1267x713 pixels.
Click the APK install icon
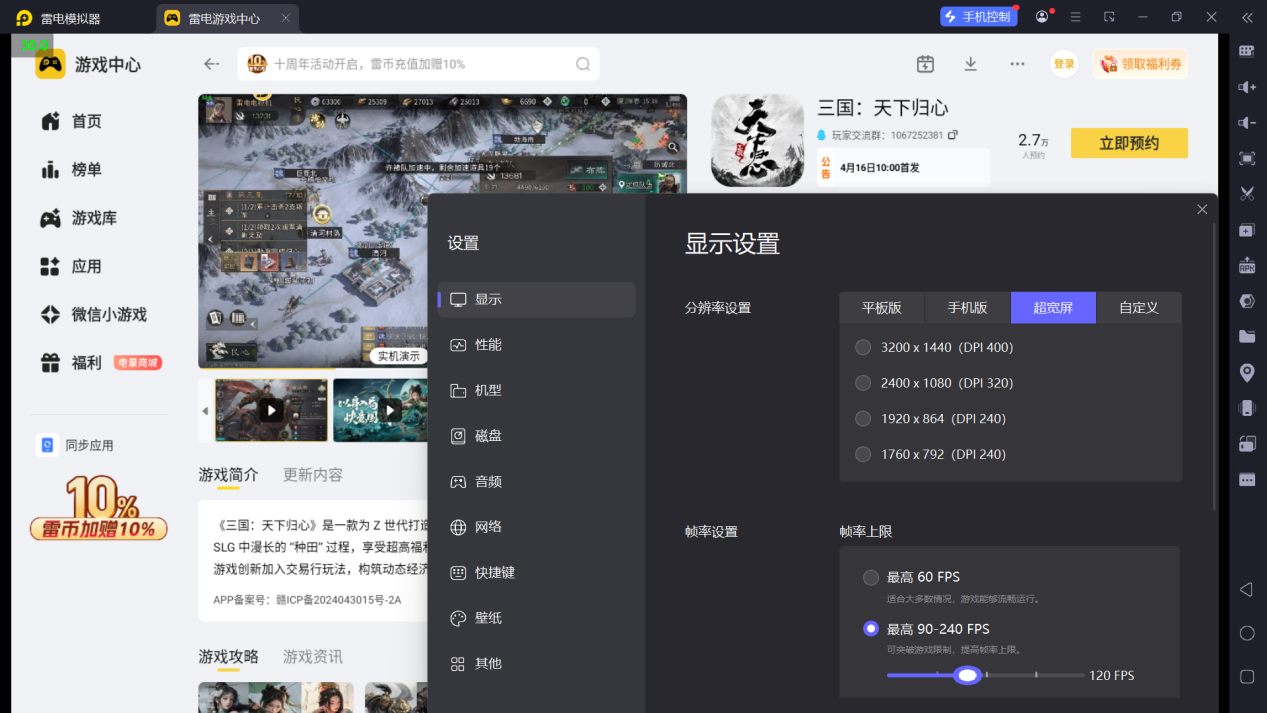click(1247, 265)
